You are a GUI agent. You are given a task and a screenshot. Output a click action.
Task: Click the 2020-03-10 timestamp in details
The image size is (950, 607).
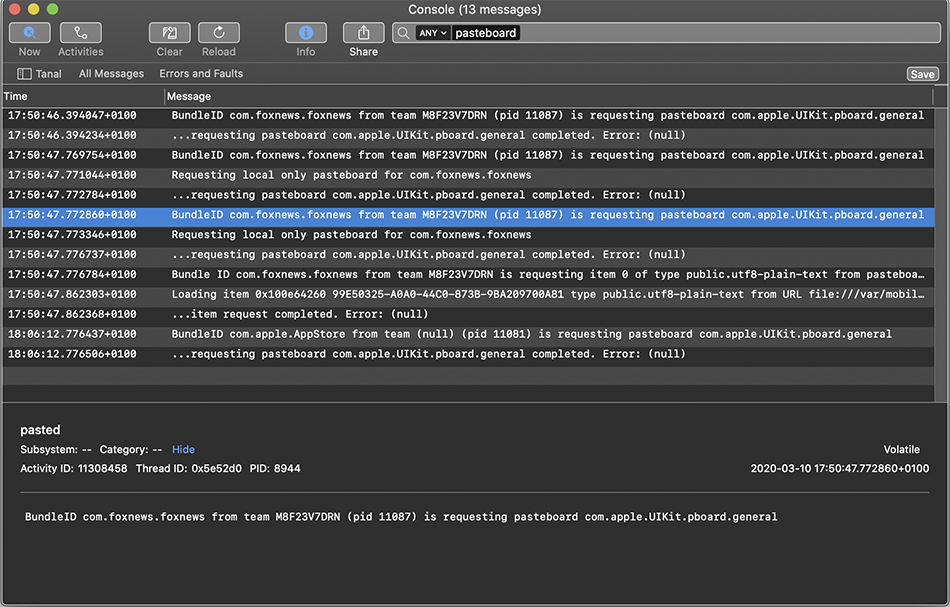(x=840, y=468)
